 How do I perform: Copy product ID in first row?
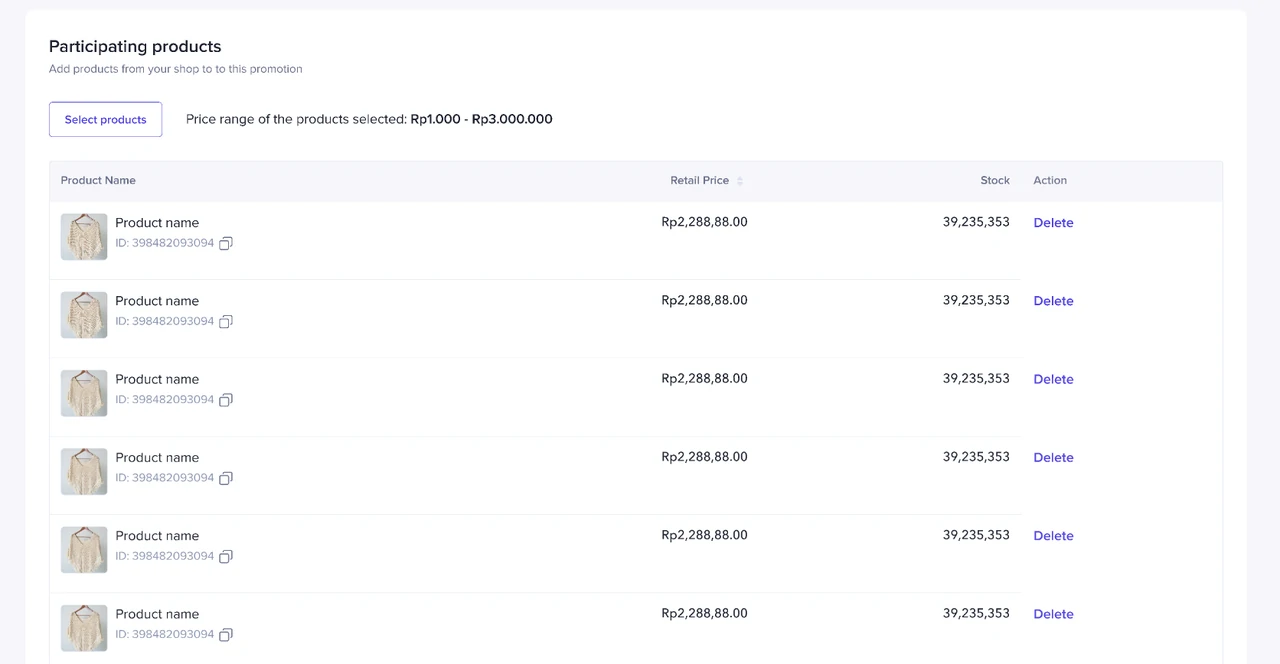pyautogui.click(x=226, y=243)
